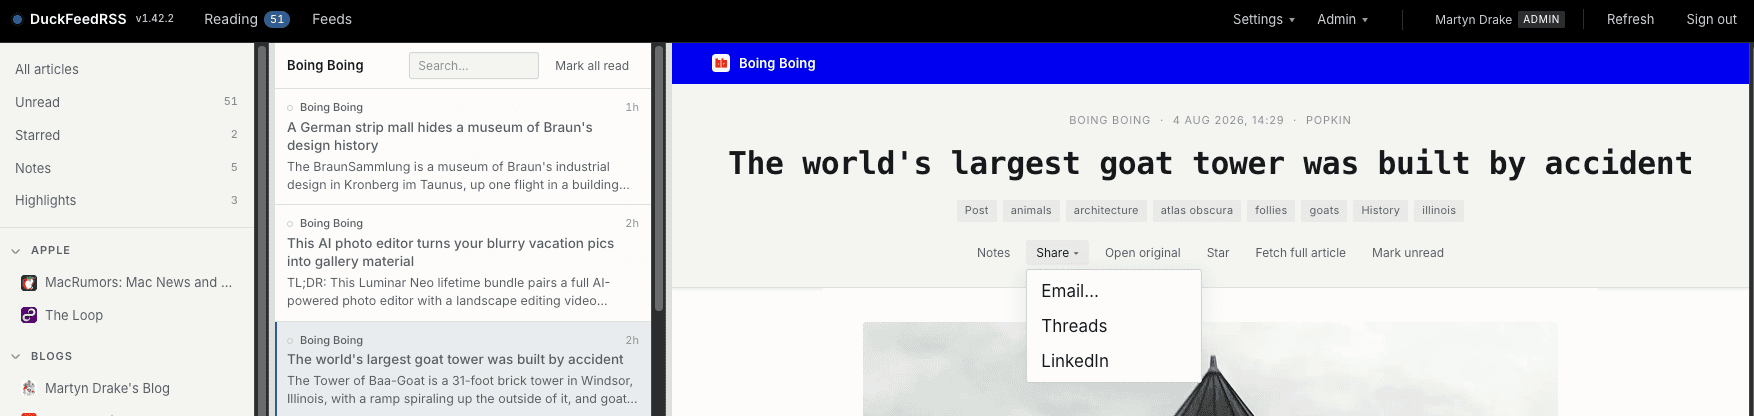Click article headline 'The world's largest goat tower'

point(1210,163)
